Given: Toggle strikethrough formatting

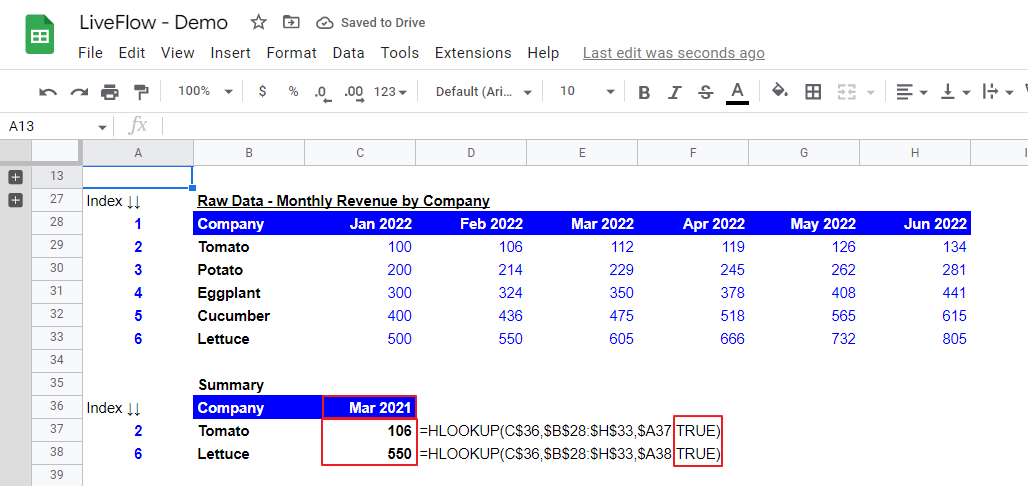Looking at the screenshot, I should 705,92.
